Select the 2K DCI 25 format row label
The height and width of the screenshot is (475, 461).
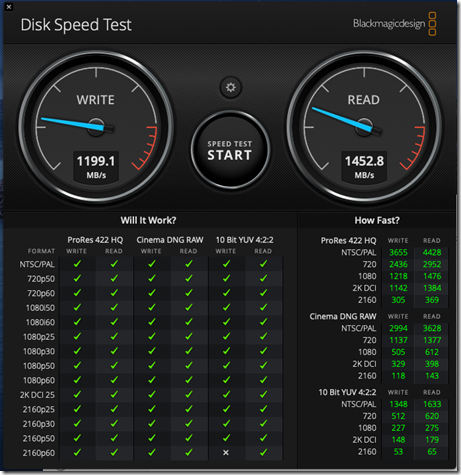tap(37, 395)
